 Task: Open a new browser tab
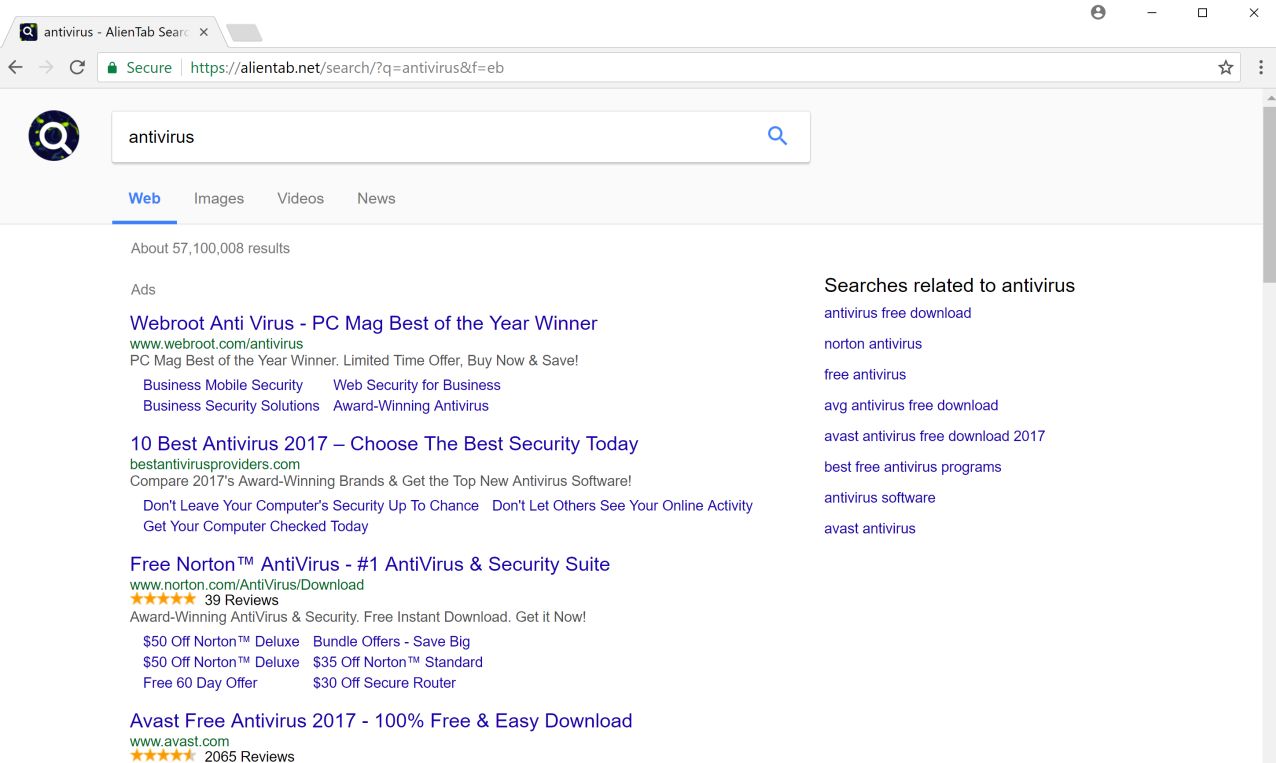[x=243, y=31]
